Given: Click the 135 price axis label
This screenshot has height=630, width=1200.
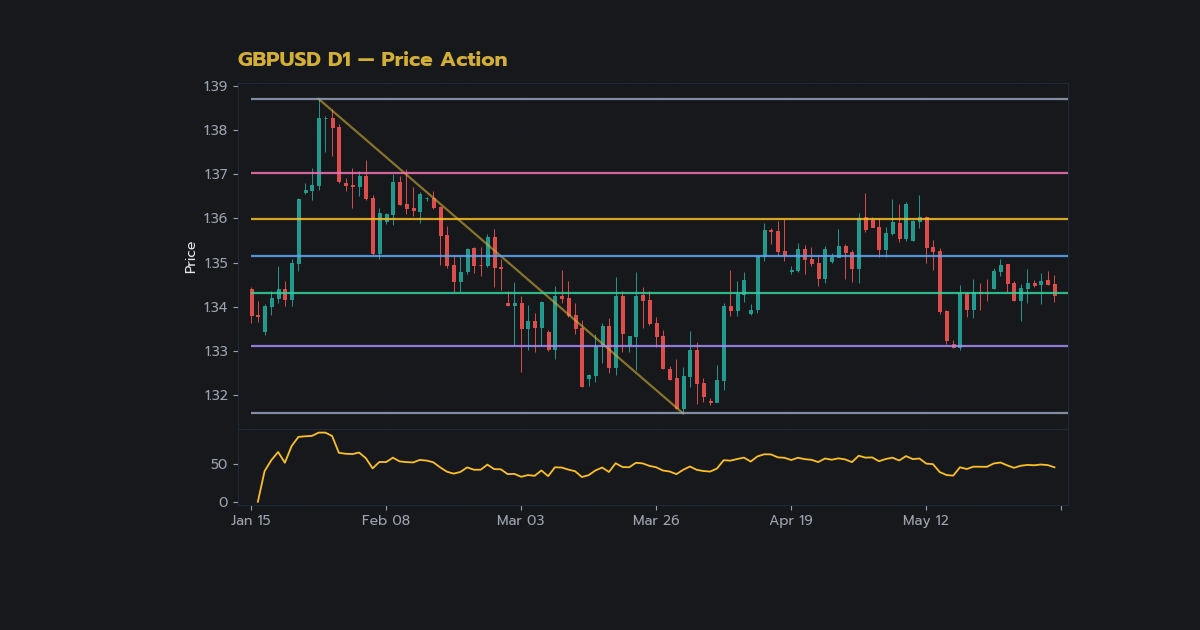Looking at the screenshot, I should pyautogui.click(x=216, y=264).
